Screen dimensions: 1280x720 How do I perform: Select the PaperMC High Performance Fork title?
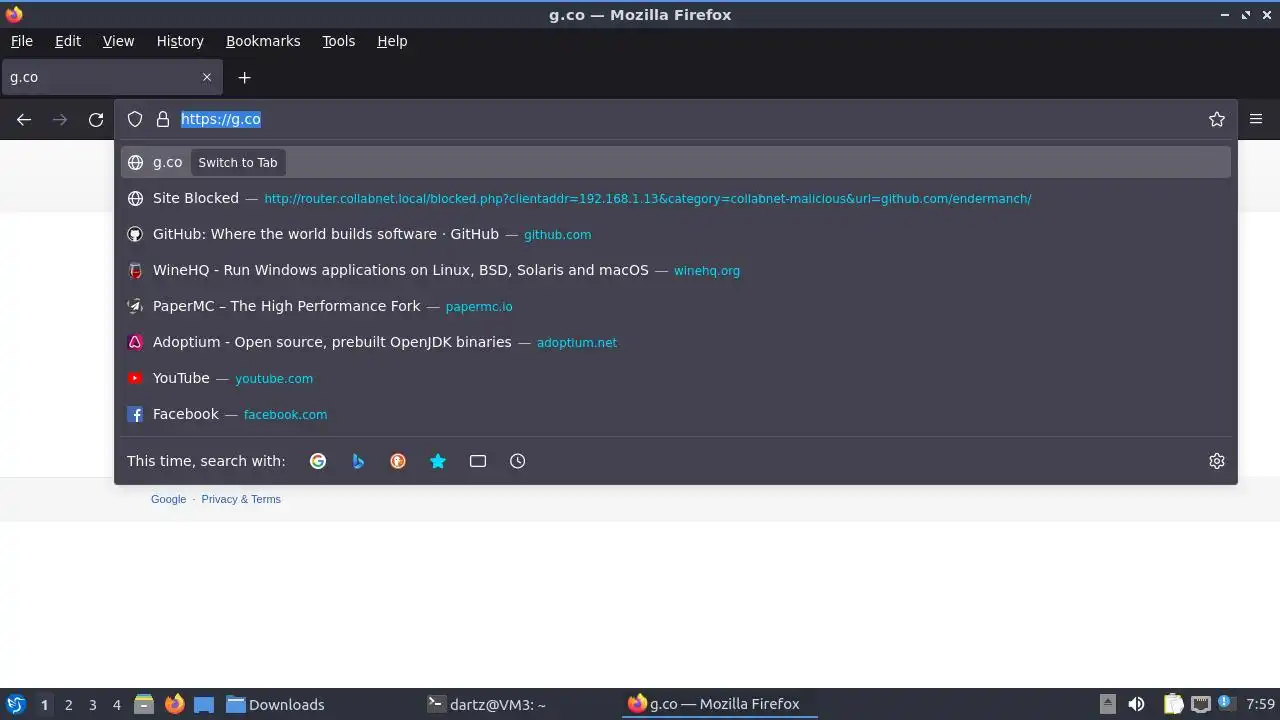[286, 306]
